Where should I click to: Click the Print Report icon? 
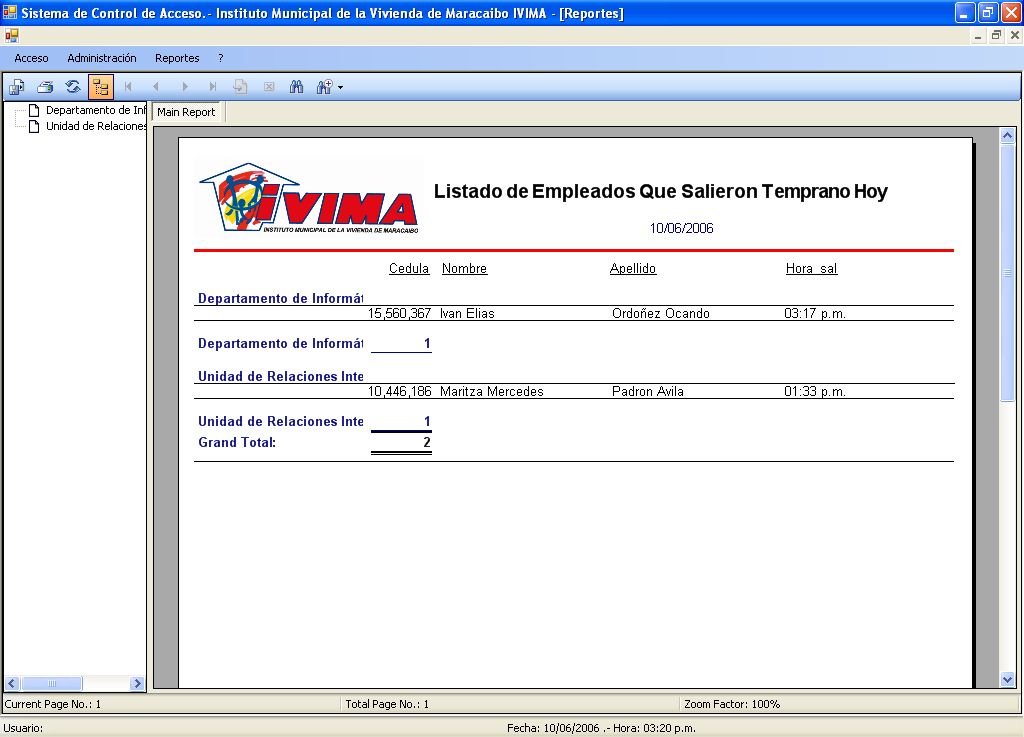[45, 87]
